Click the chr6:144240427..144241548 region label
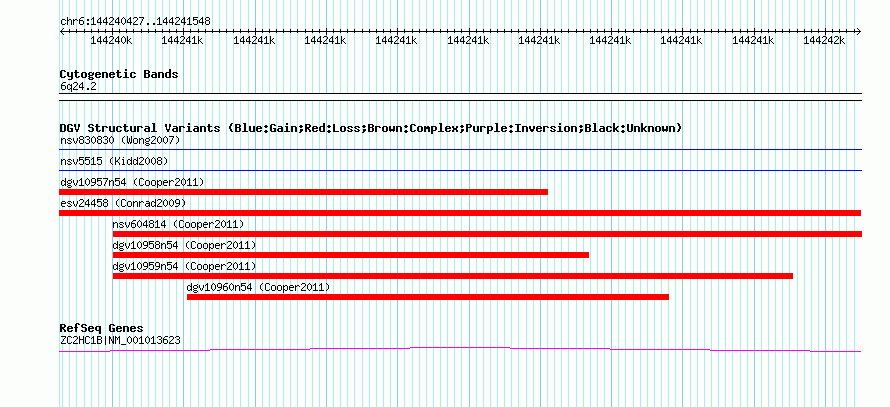Image resolution: width=890 pixels, height=407 pixels. click(135, 22)
